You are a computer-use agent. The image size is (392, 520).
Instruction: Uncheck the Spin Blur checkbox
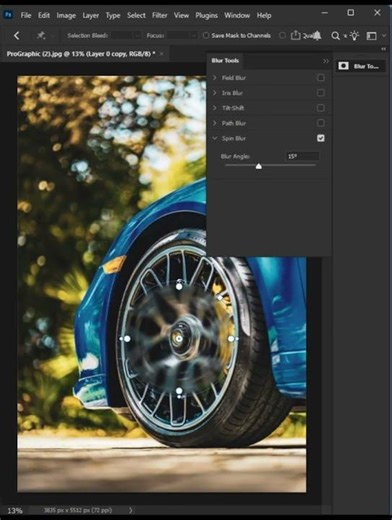coord(321,138)
